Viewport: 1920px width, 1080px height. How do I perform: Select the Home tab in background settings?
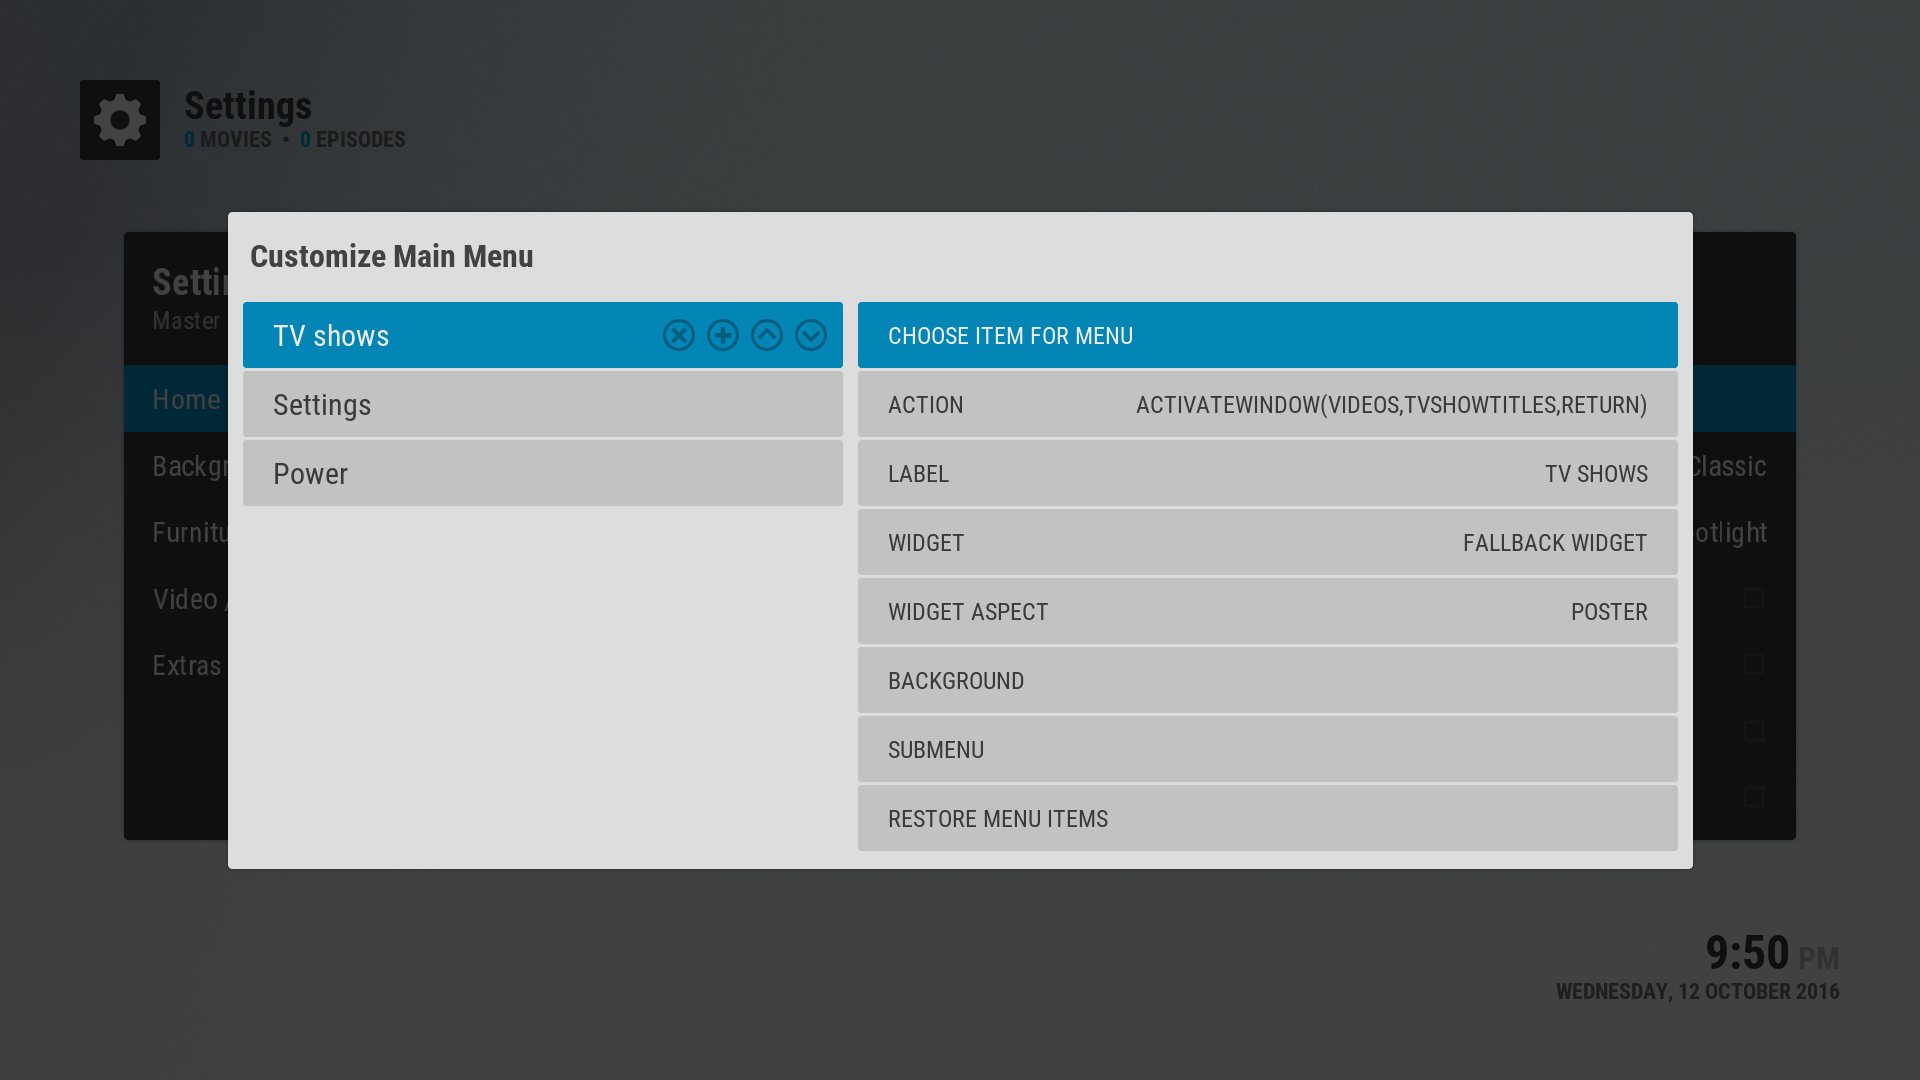pyautogui.click(x=186, y=399)
